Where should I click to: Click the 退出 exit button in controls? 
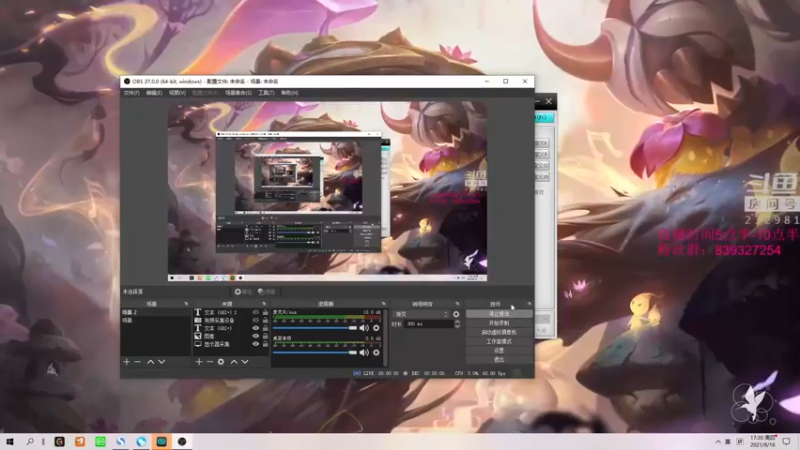pyautogui.click(x=499, y=360)
